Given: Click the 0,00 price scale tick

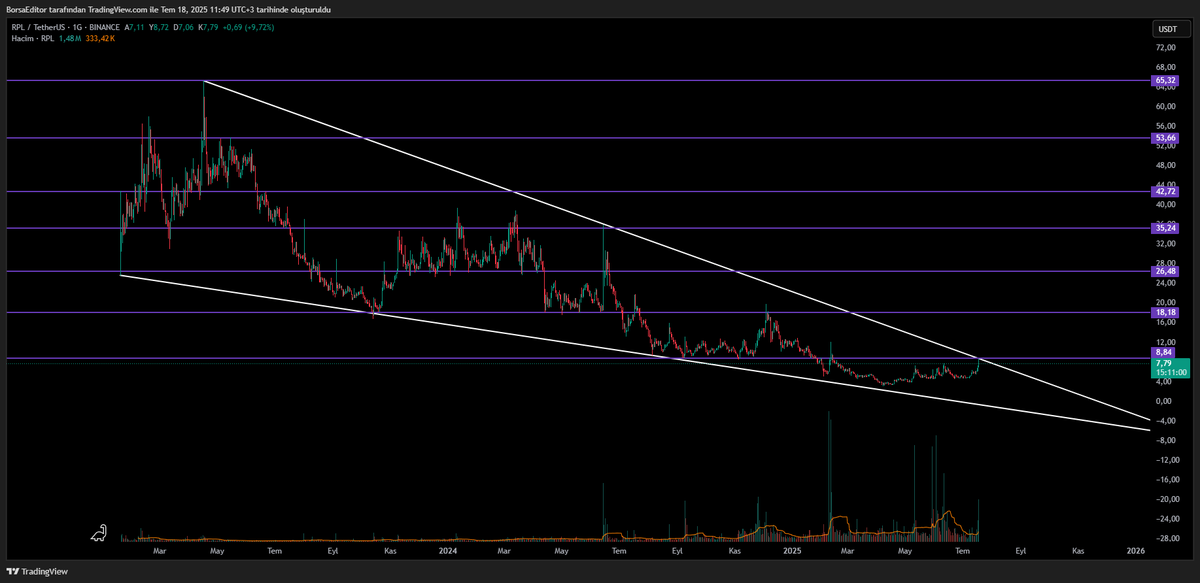Looking at the screenshot, I should [1164, 401].
